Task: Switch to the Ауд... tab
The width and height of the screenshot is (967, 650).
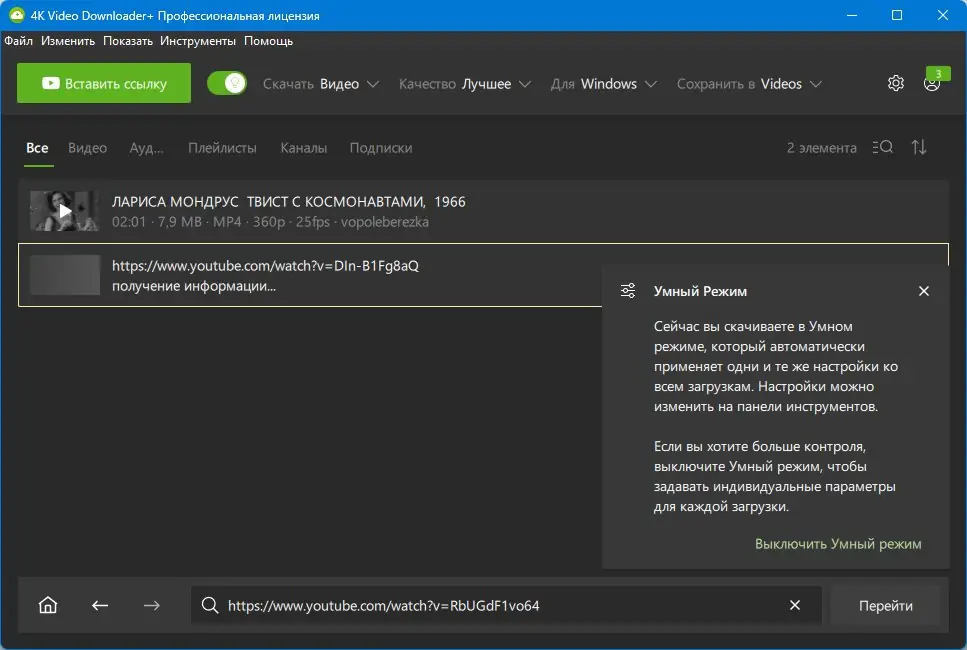Action: click(x=147, y=148)
